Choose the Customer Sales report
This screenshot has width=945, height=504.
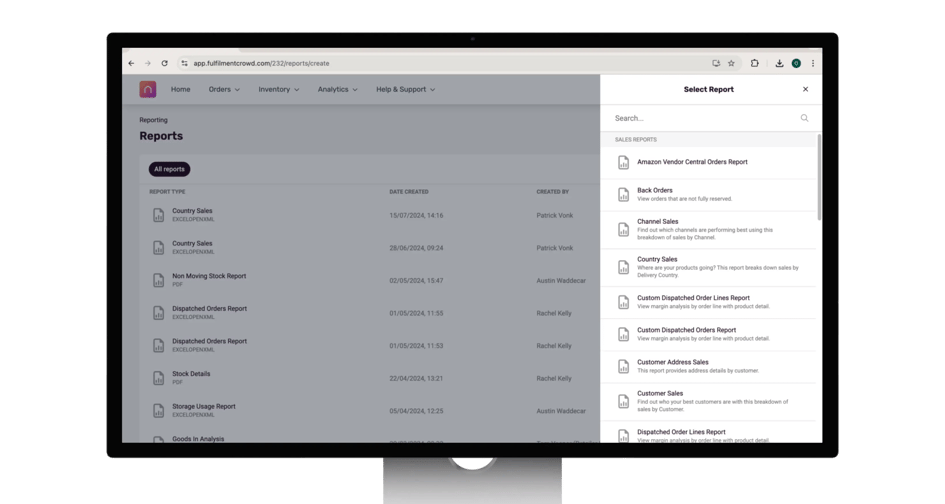(708, 402)
